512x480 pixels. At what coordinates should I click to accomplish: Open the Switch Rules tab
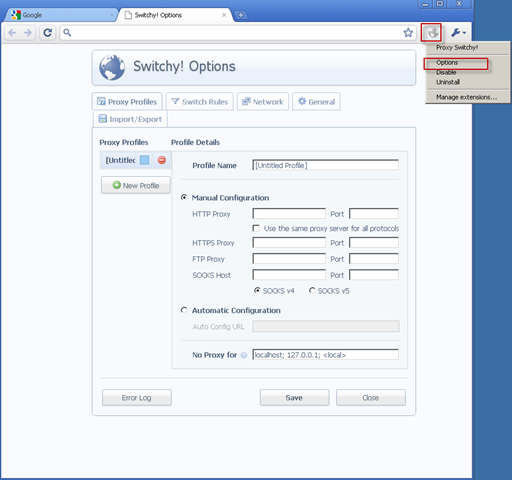pyautogui.click(x=200, y=102)
